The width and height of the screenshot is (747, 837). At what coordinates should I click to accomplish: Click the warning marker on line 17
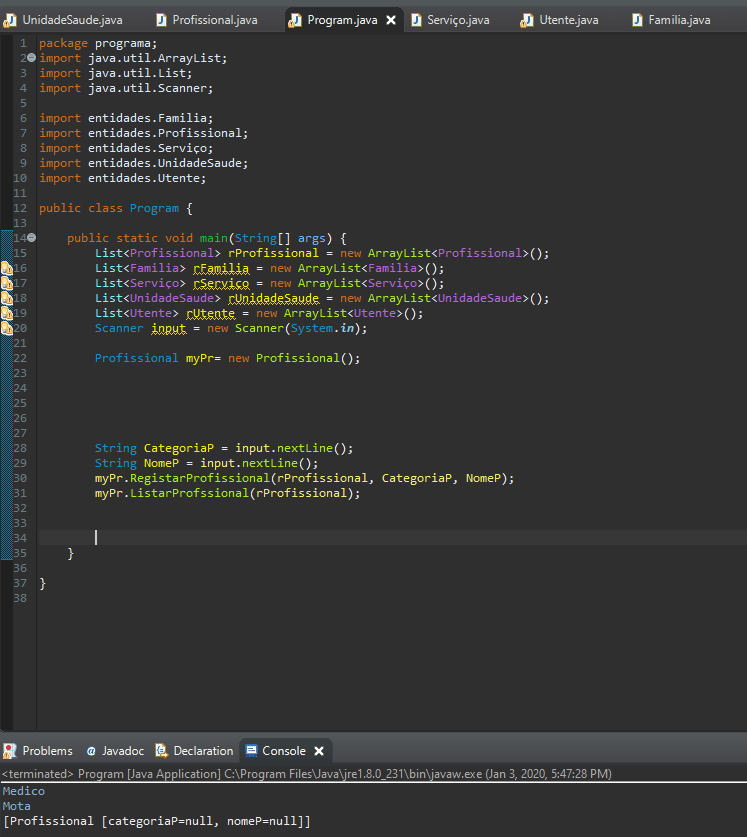click(x=6, y=283)
